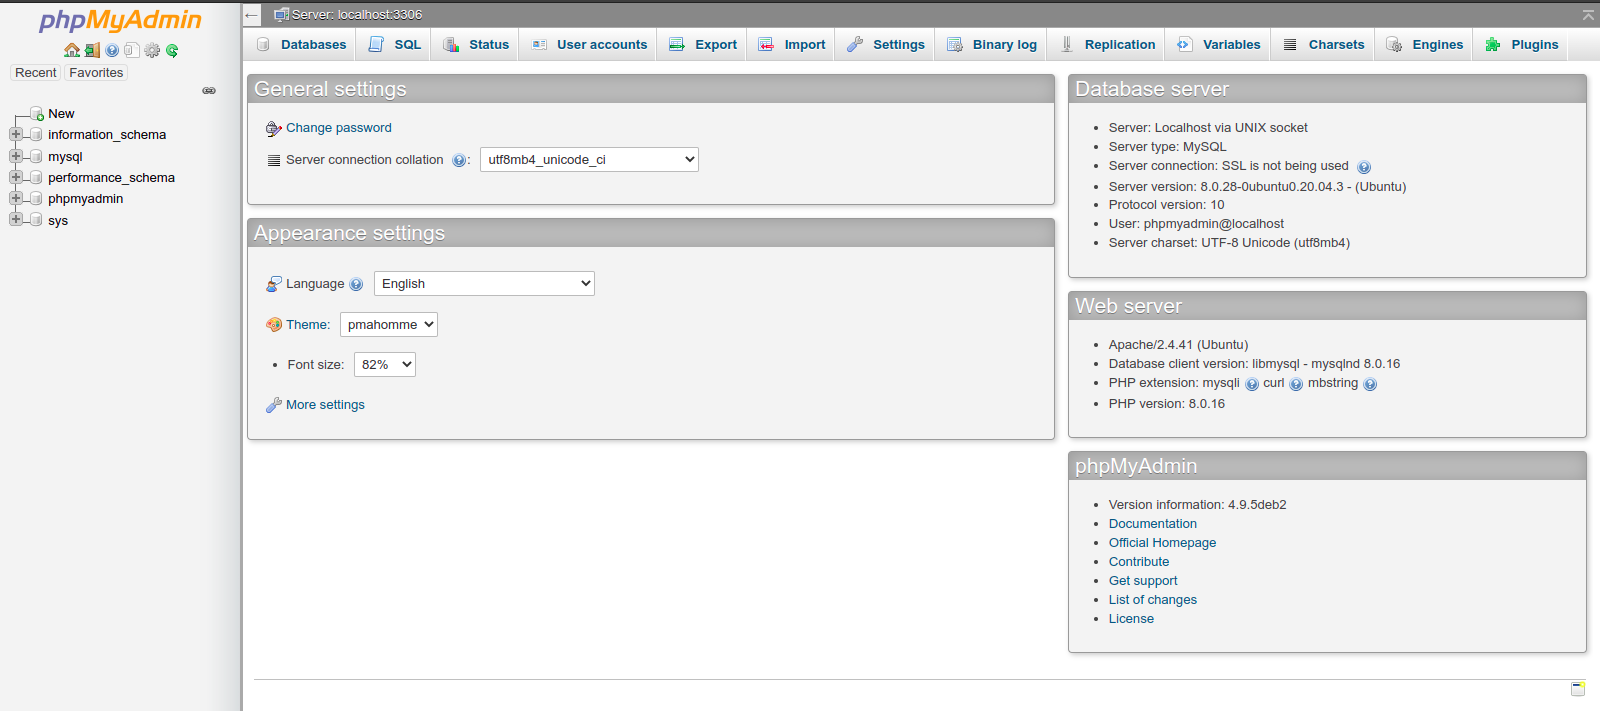Open the Documentation link
The height and width of the screenshot is (711, 1600).
[x=1152, y=524]
